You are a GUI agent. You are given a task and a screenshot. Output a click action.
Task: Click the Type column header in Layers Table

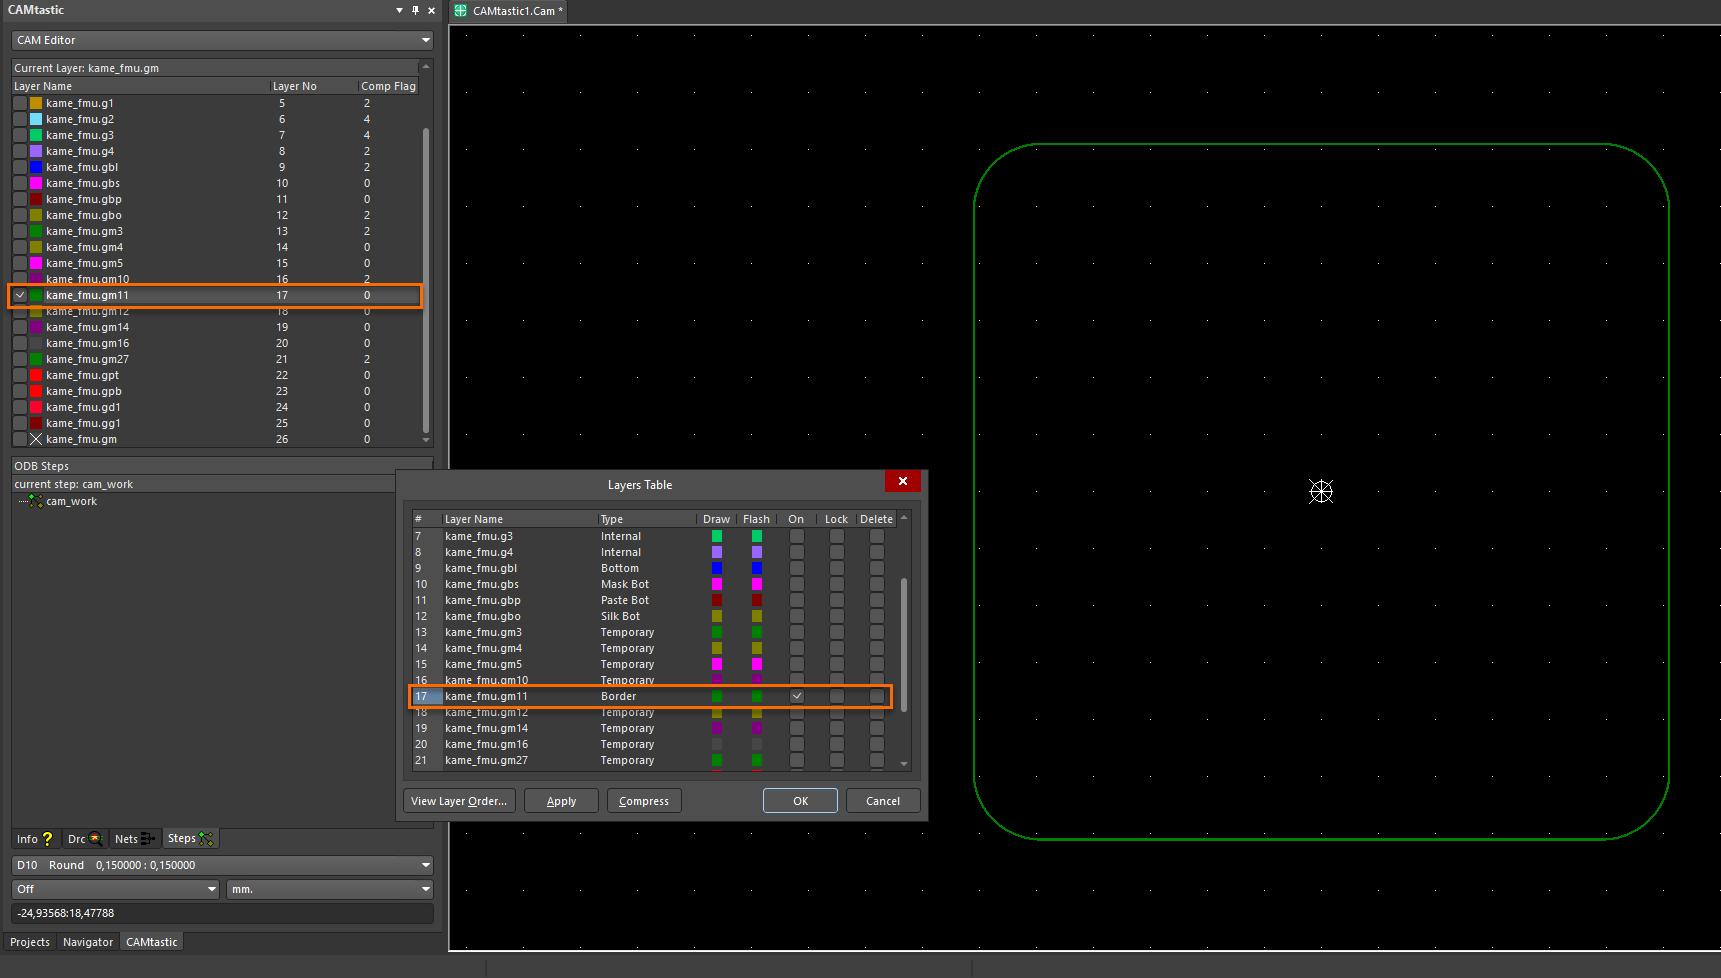[x=646, y=519]
